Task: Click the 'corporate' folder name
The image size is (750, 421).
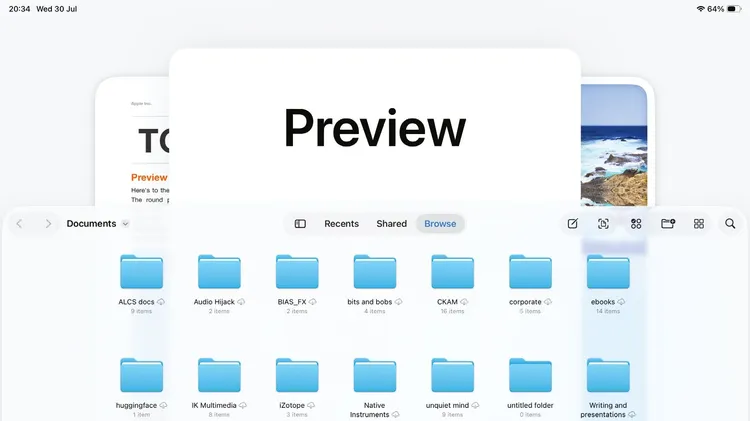Action: coord(525,302)
